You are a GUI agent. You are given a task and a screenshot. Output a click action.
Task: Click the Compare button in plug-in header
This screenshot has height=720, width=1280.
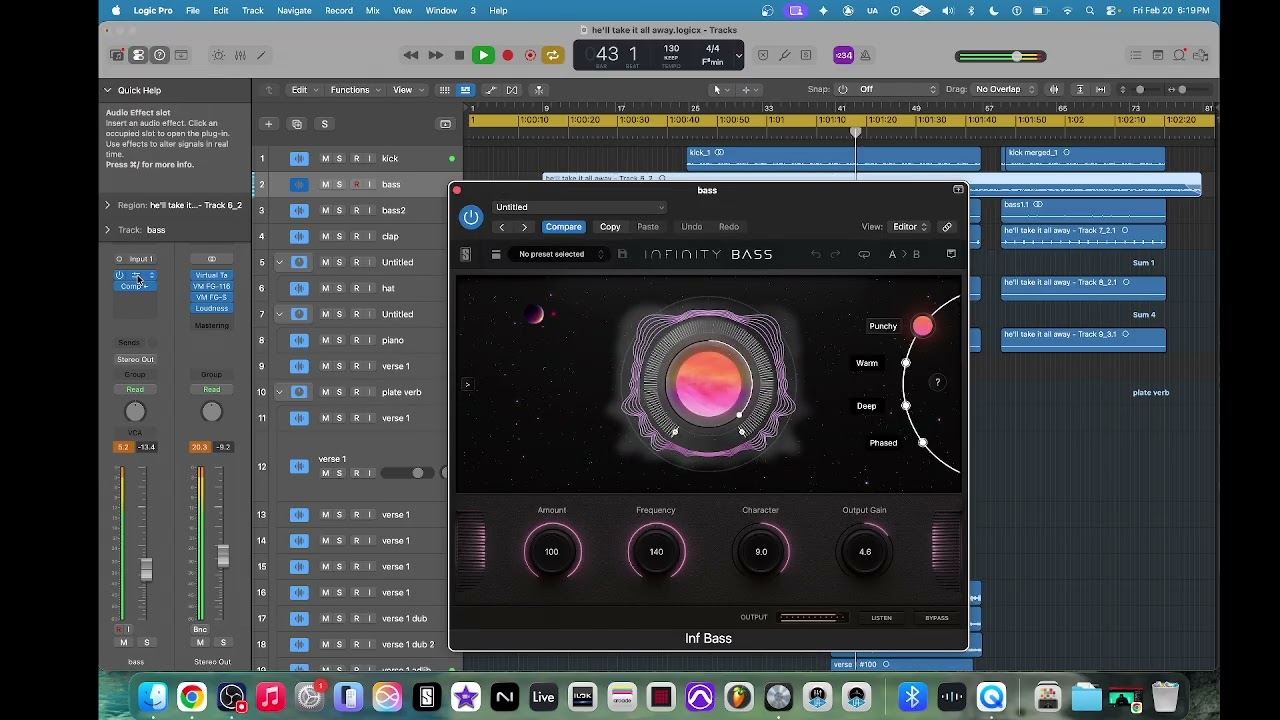[563, 227]
